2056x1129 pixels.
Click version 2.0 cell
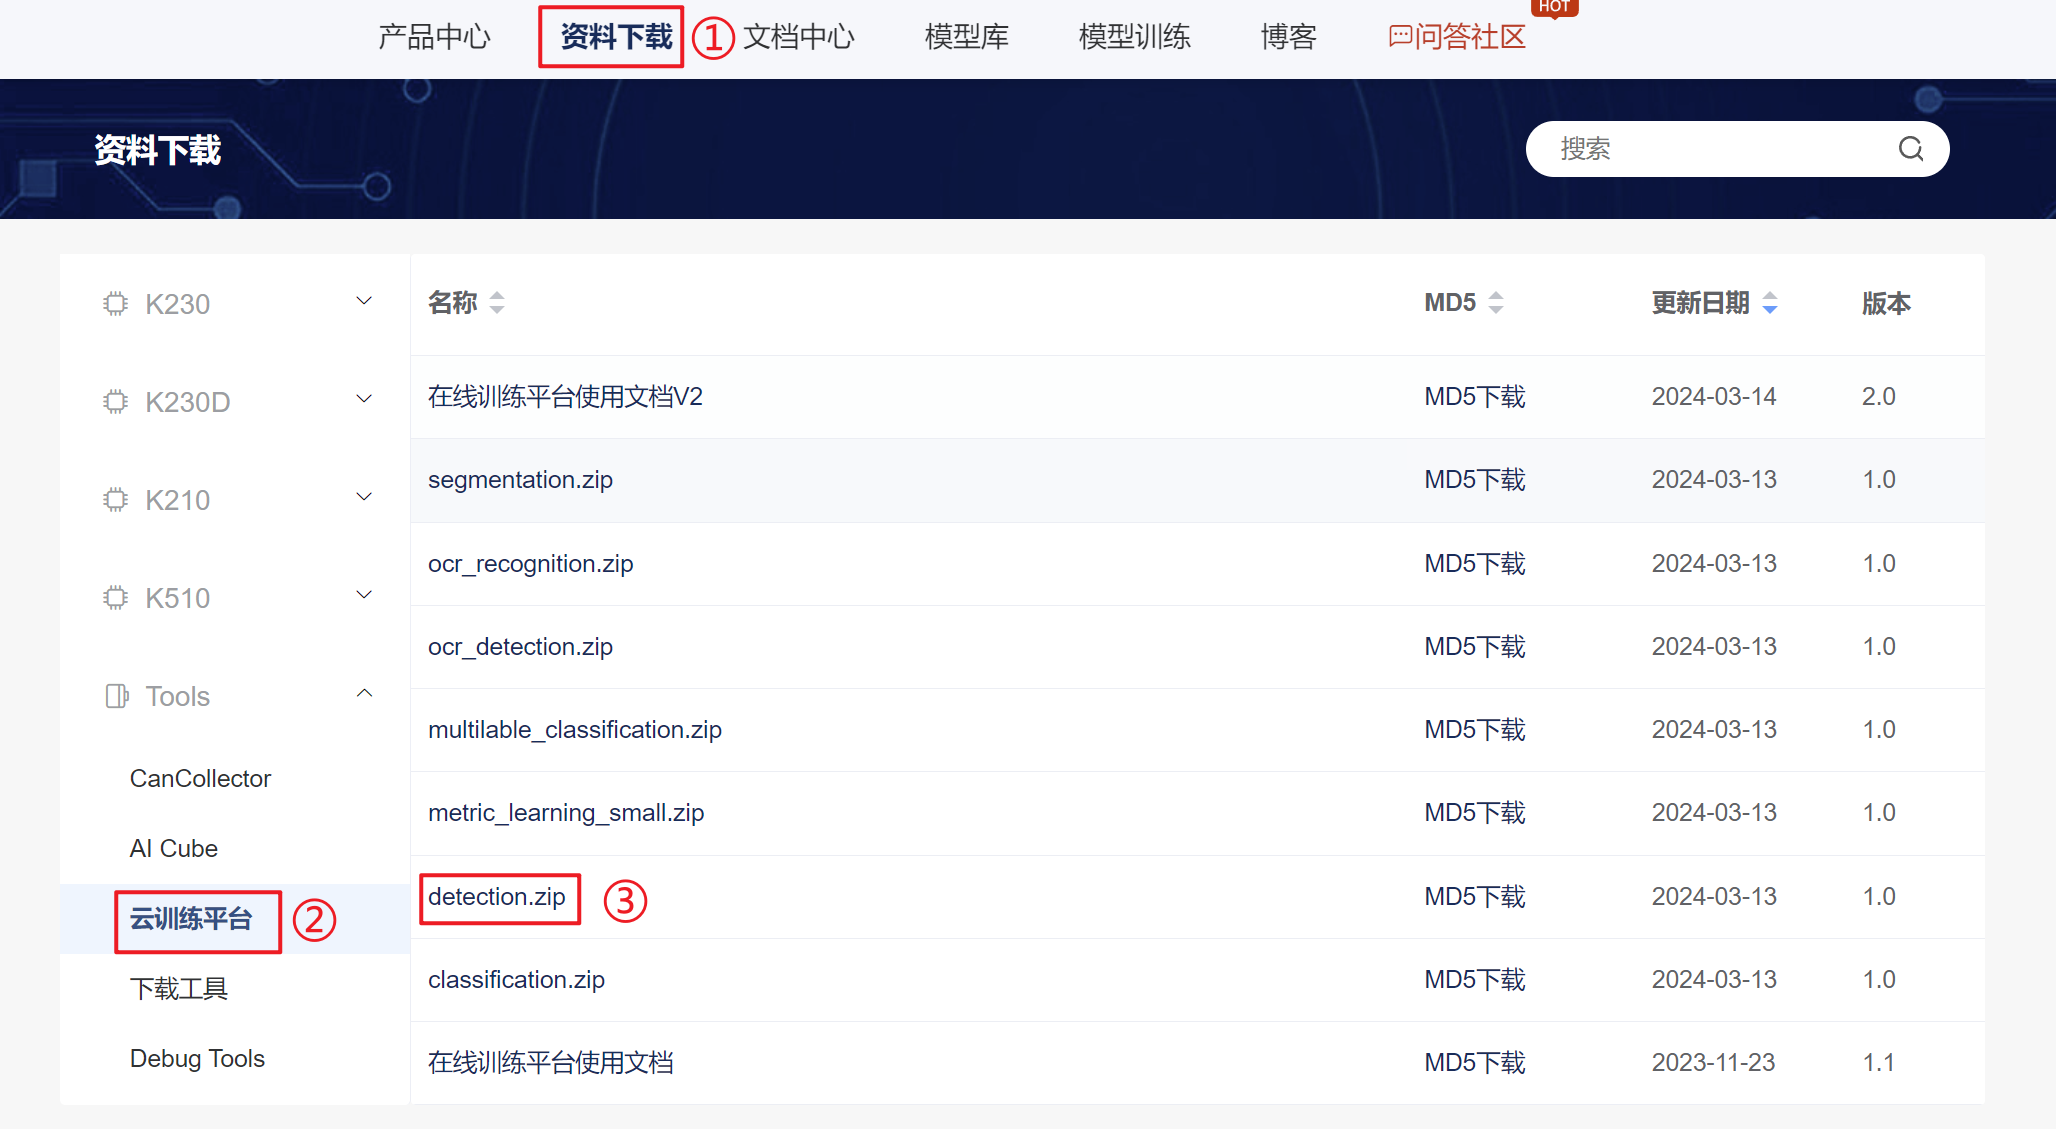pyautogui.click(x=1878, y=397)
